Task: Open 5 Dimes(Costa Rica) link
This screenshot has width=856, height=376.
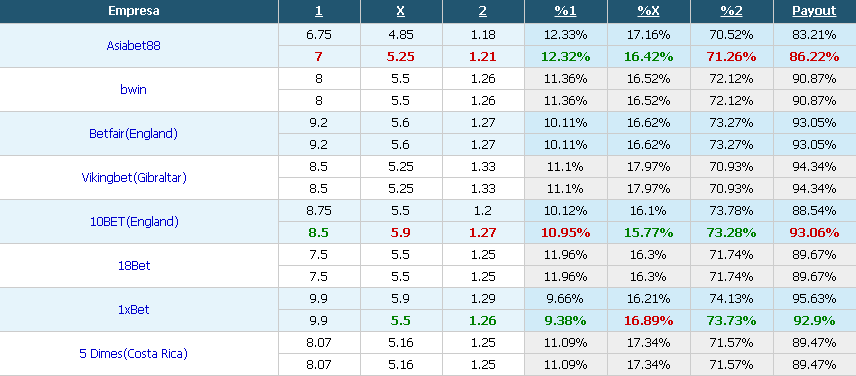Action: (x=134, y=354)
